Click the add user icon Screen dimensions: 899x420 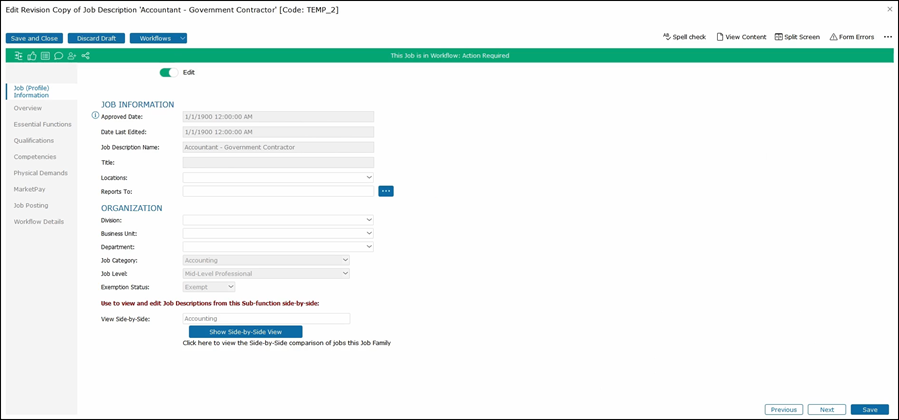[72, 56]
